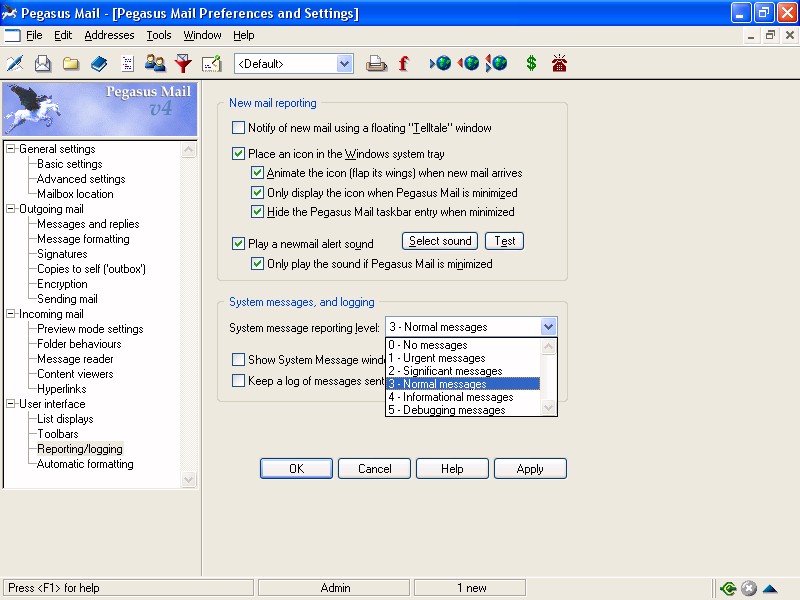This screenshot has width=800, height=600.
Task: Choose '4 - Informational messages' in the list
Action: 463,397
